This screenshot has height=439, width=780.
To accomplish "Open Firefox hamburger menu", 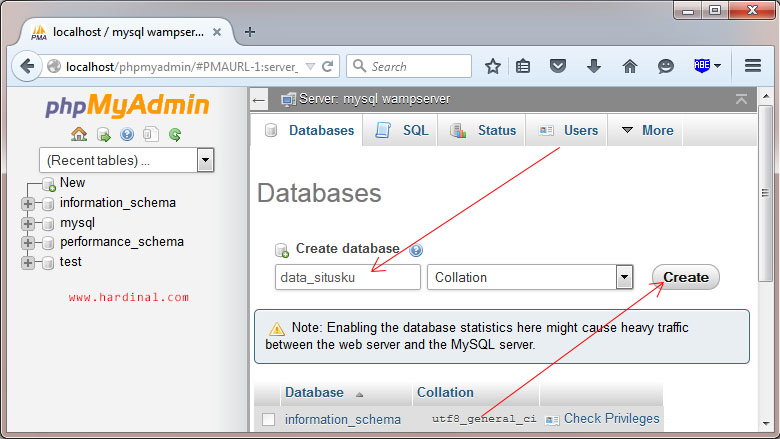I will coord(753,66).
